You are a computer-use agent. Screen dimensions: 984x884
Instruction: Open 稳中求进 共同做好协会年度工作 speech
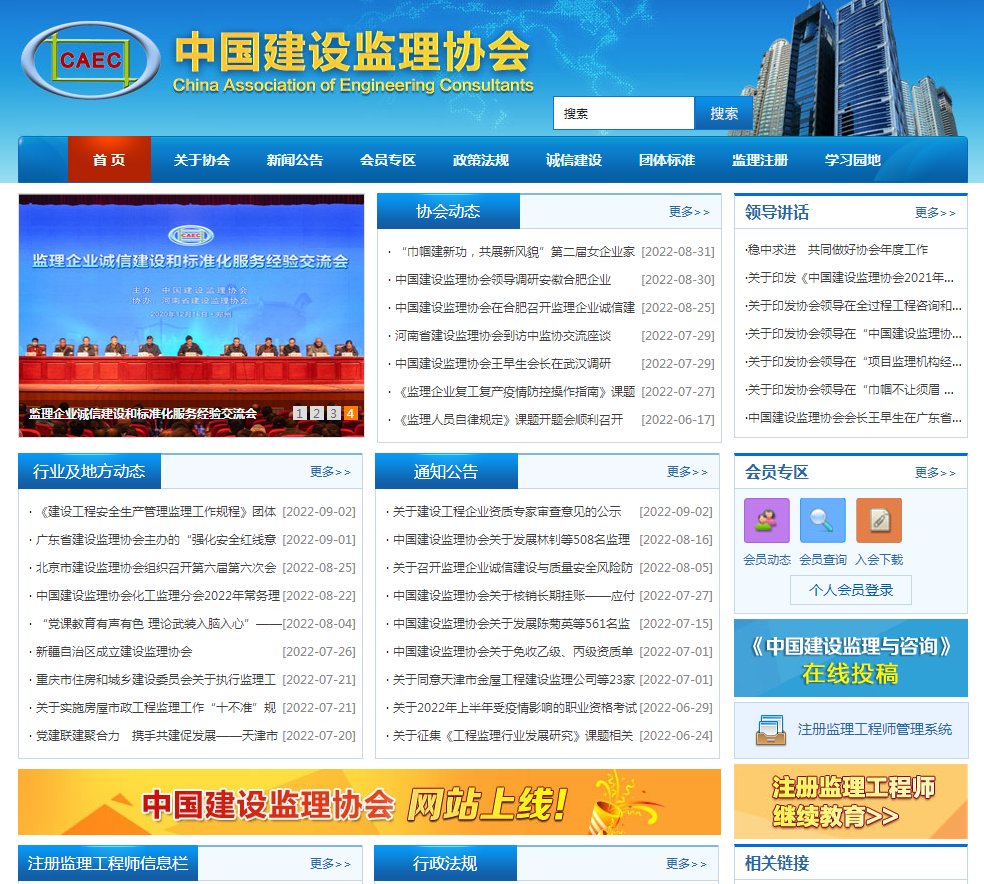[x=838, y=250]
